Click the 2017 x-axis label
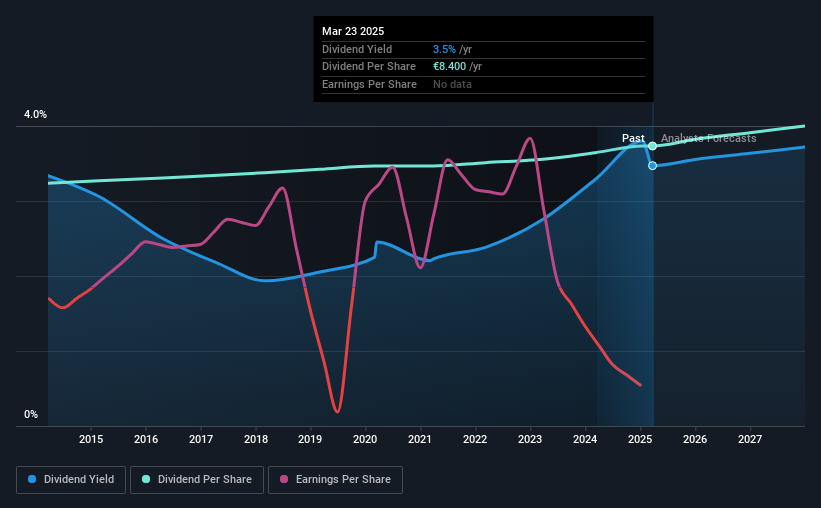821x508 pixels. point(201,439)
